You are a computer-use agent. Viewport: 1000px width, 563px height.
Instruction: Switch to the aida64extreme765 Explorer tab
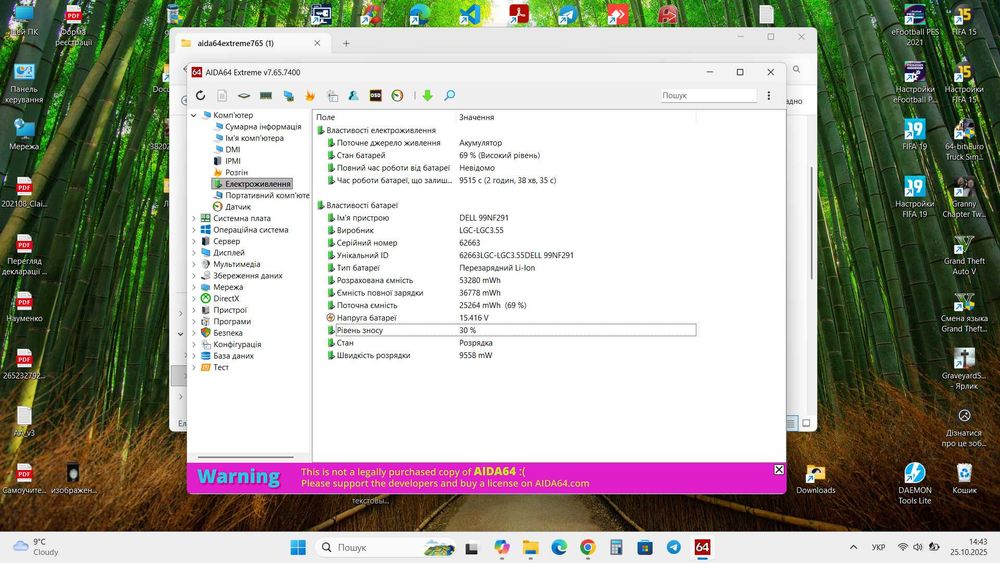[x=235, y=43]
